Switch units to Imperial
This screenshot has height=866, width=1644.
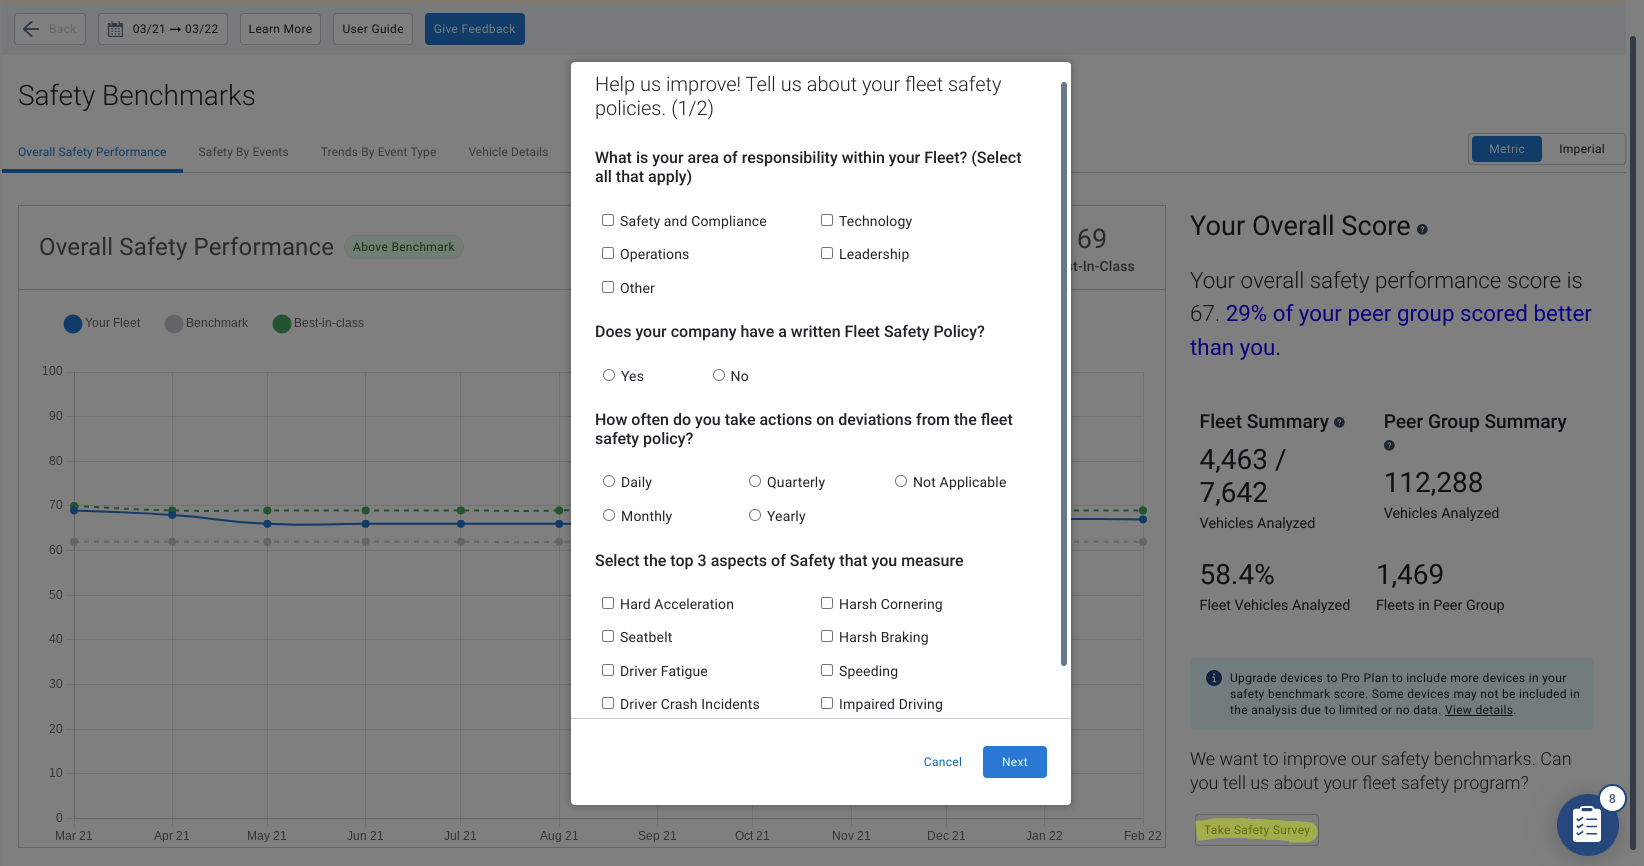[1583, 148]
